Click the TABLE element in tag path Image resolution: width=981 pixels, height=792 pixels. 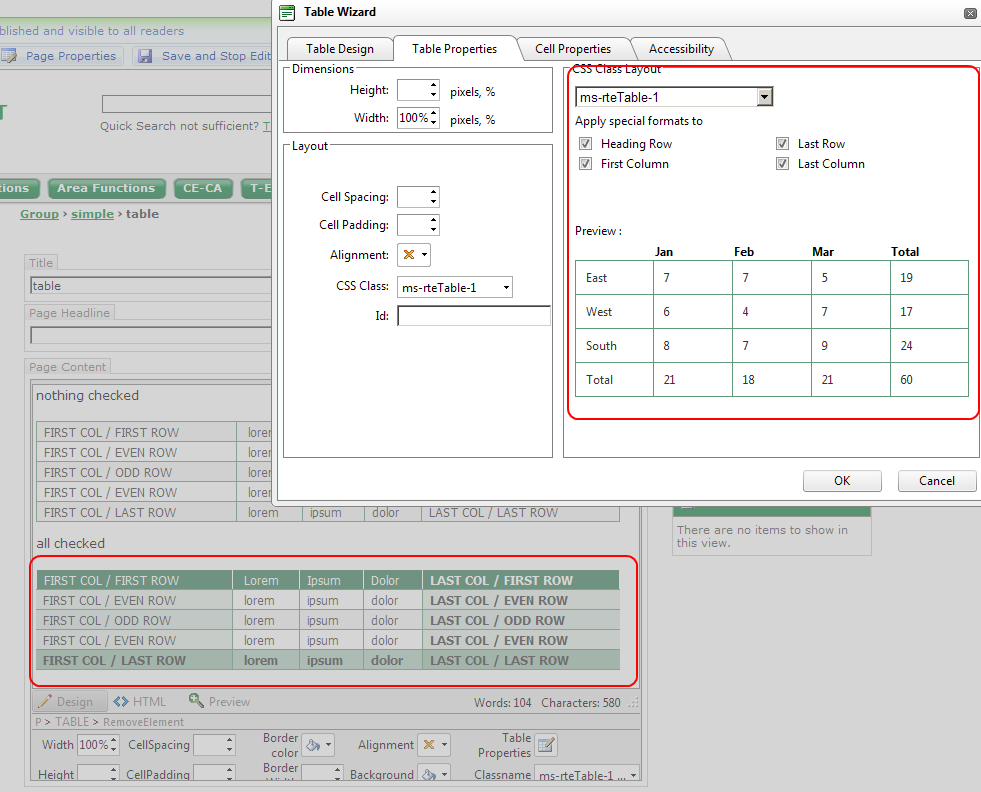tap(72, 722)
